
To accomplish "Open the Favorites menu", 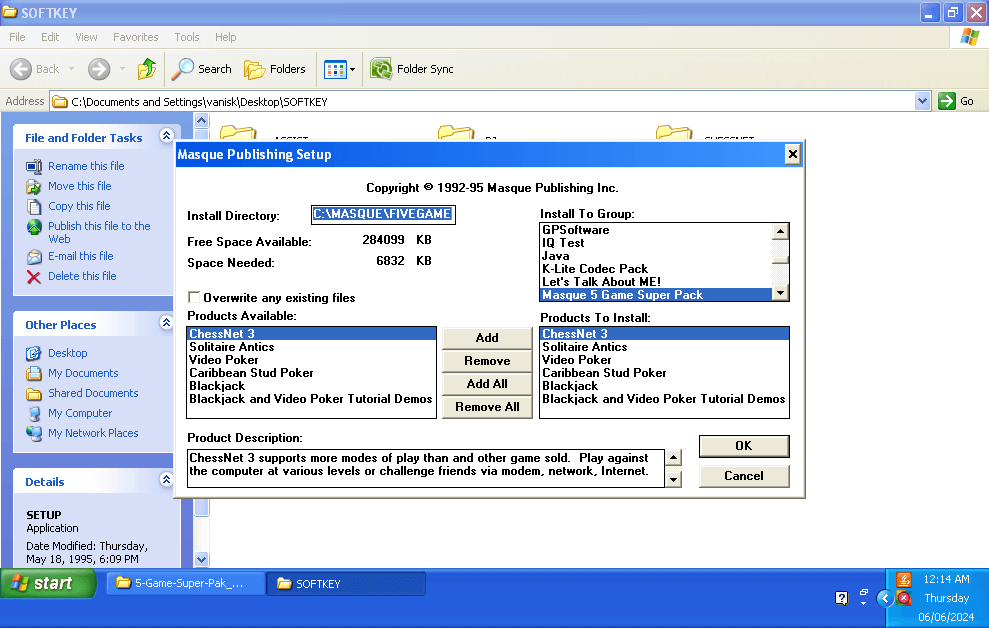I will click(136, 37).
